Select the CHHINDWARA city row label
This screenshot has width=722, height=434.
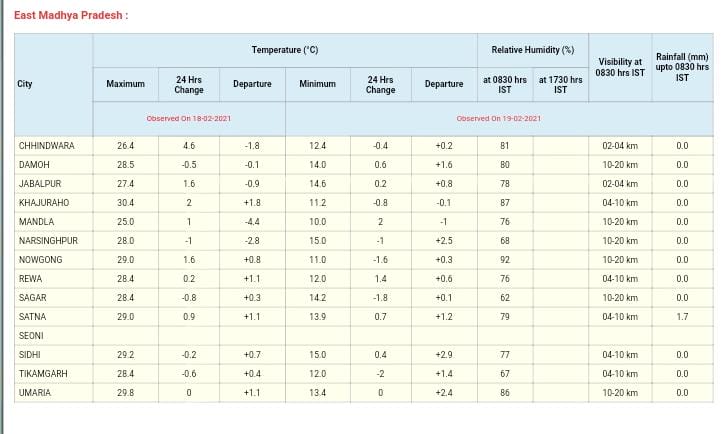(x=47, y=146)
